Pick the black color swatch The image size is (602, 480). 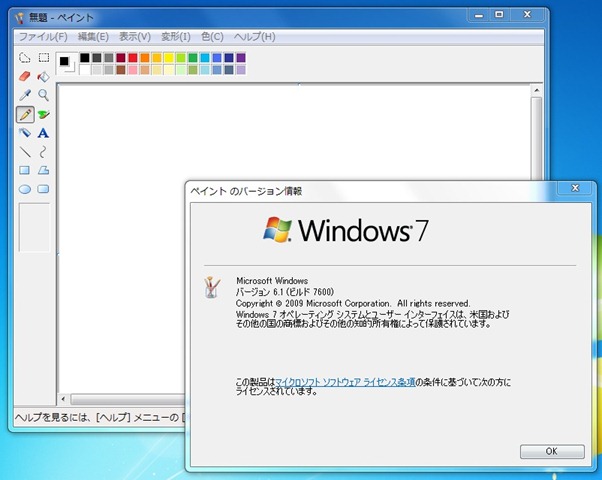pyautogui.click(x=85, y=58)
